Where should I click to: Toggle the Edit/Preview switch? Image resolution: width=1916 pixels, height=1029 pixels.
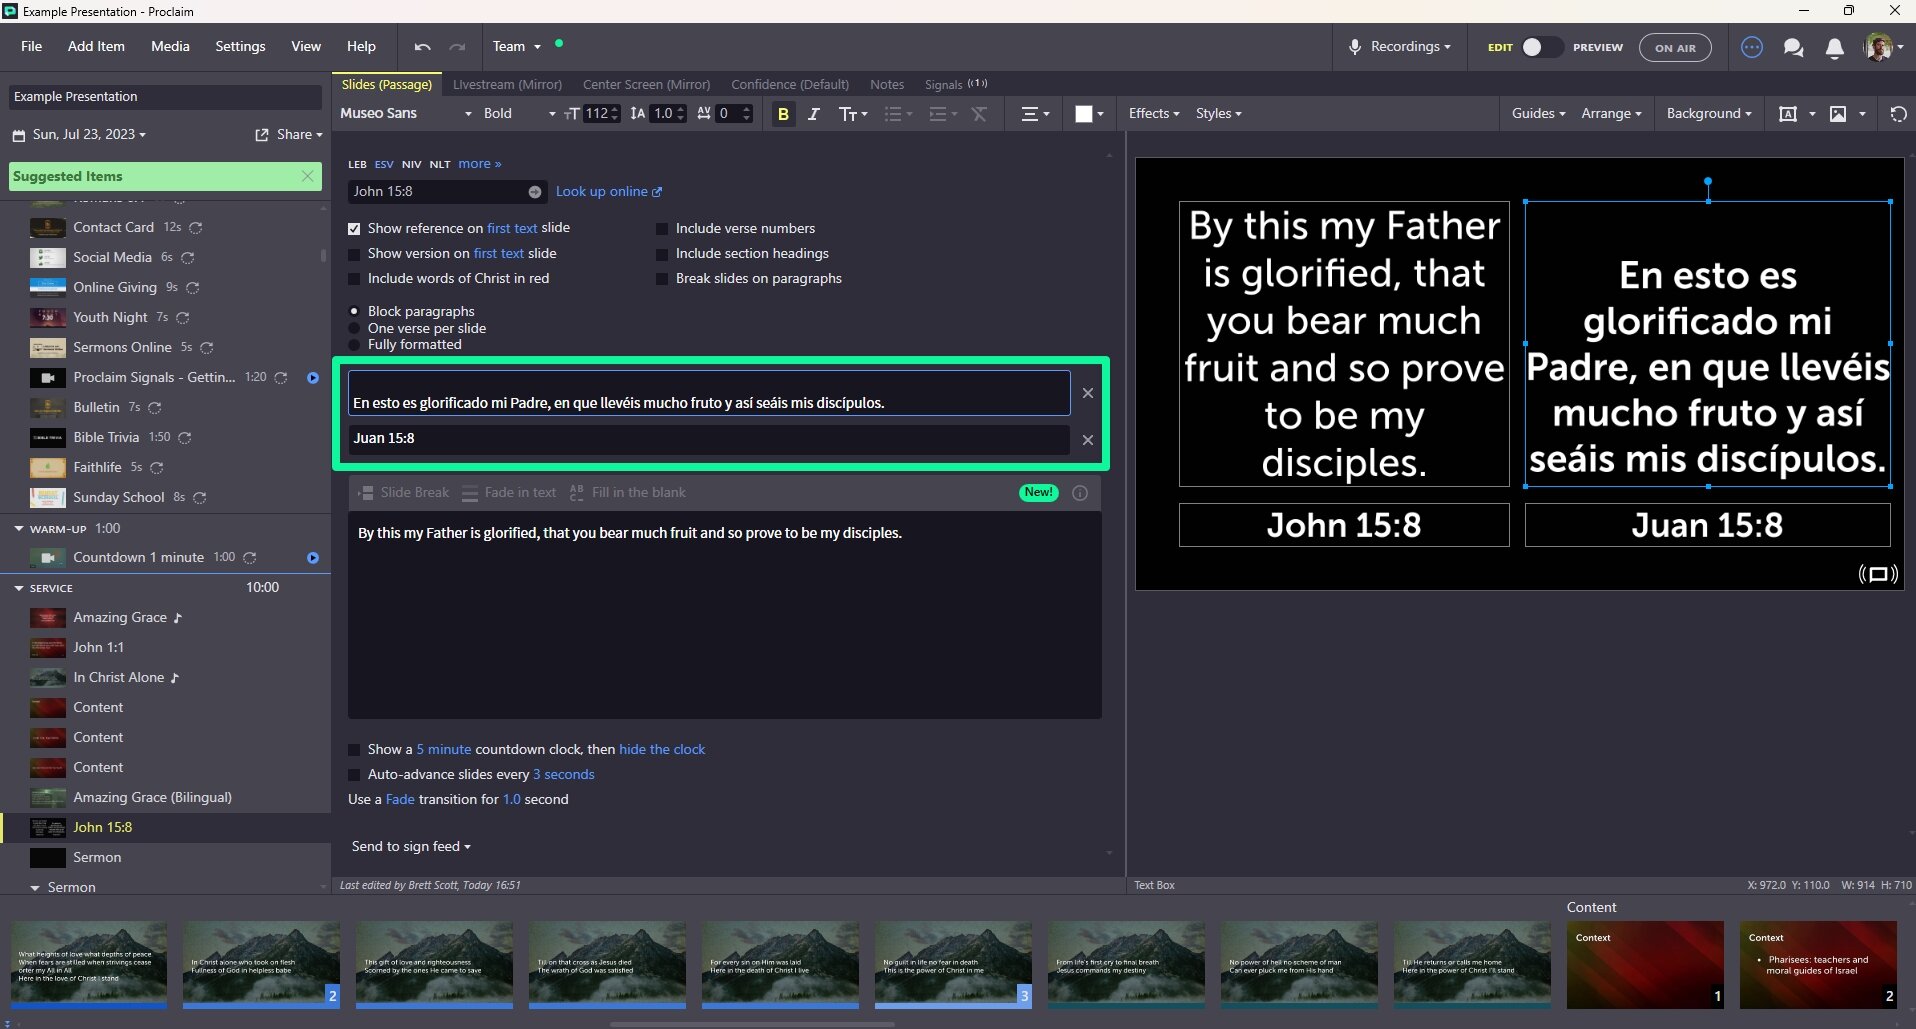(x=1540, y=47)
